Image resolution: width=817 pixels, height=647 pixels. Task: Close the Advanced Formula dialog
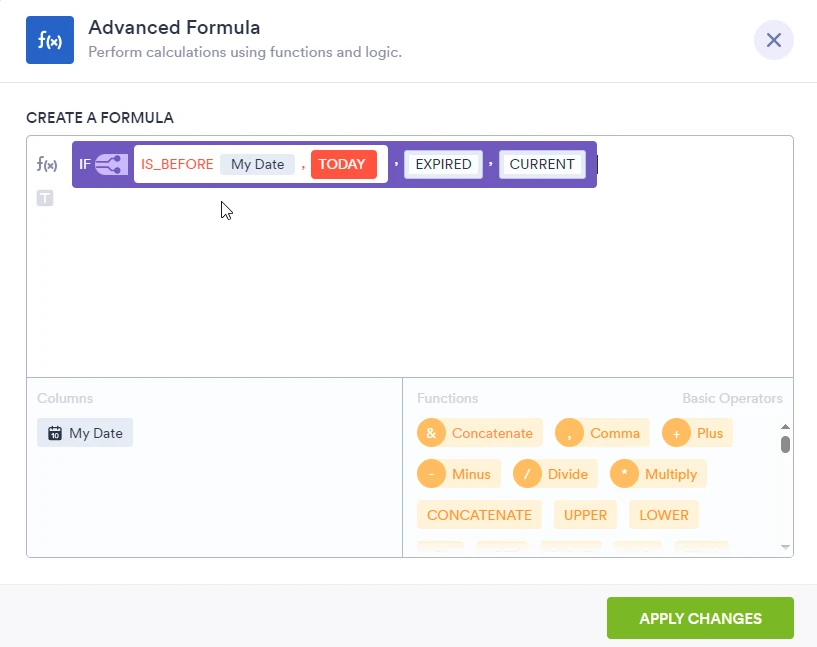[x=773, y=40]
